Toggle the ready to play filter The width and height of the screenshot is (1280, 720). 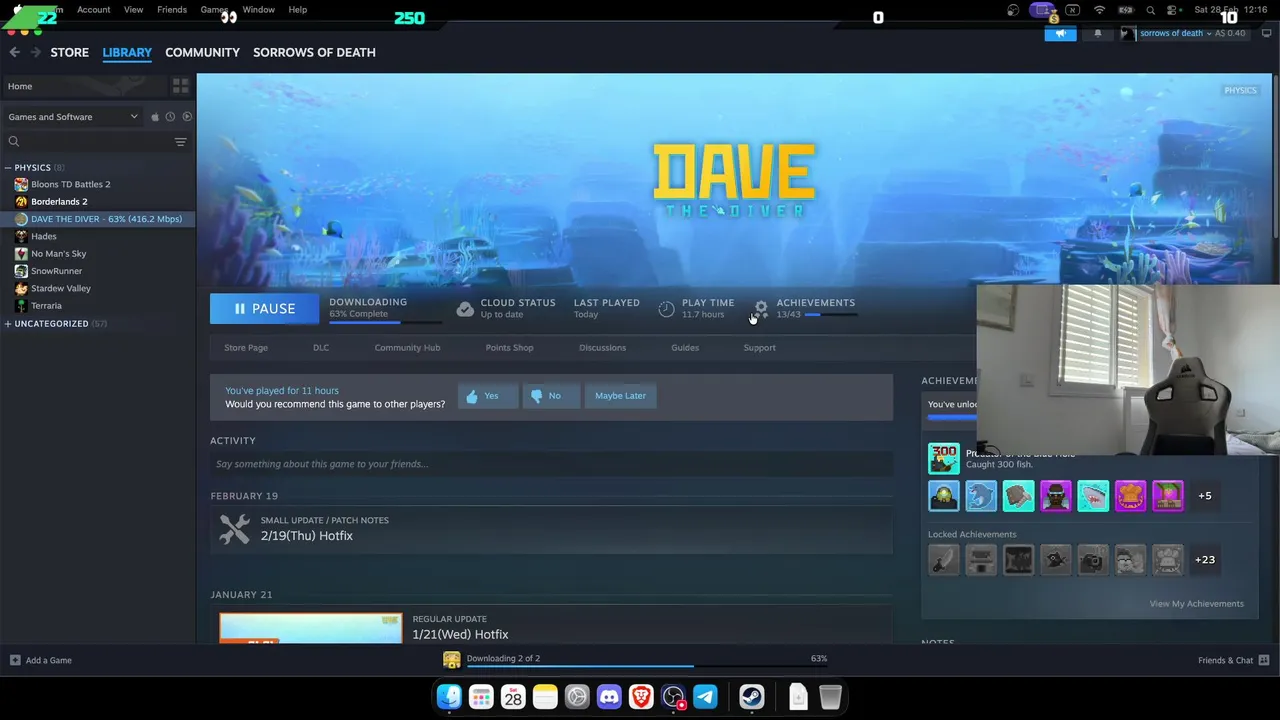[x=186, y=117]
